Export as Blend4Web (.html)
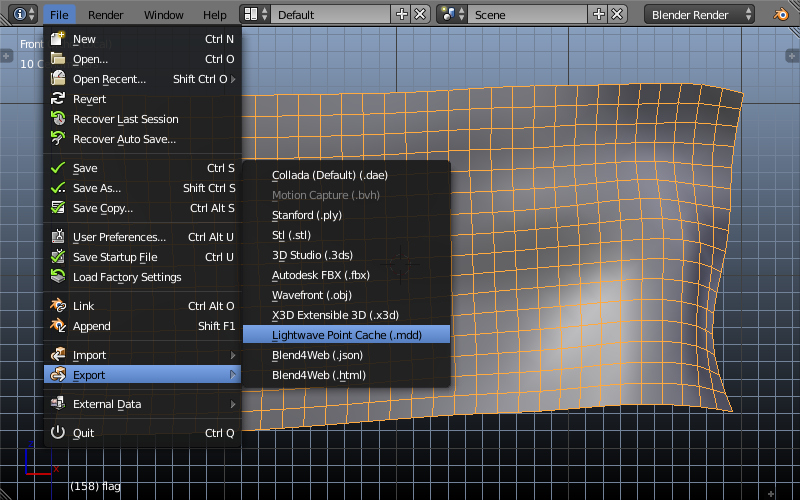This screenshot has height=500, width=800. tap(346, 374)
